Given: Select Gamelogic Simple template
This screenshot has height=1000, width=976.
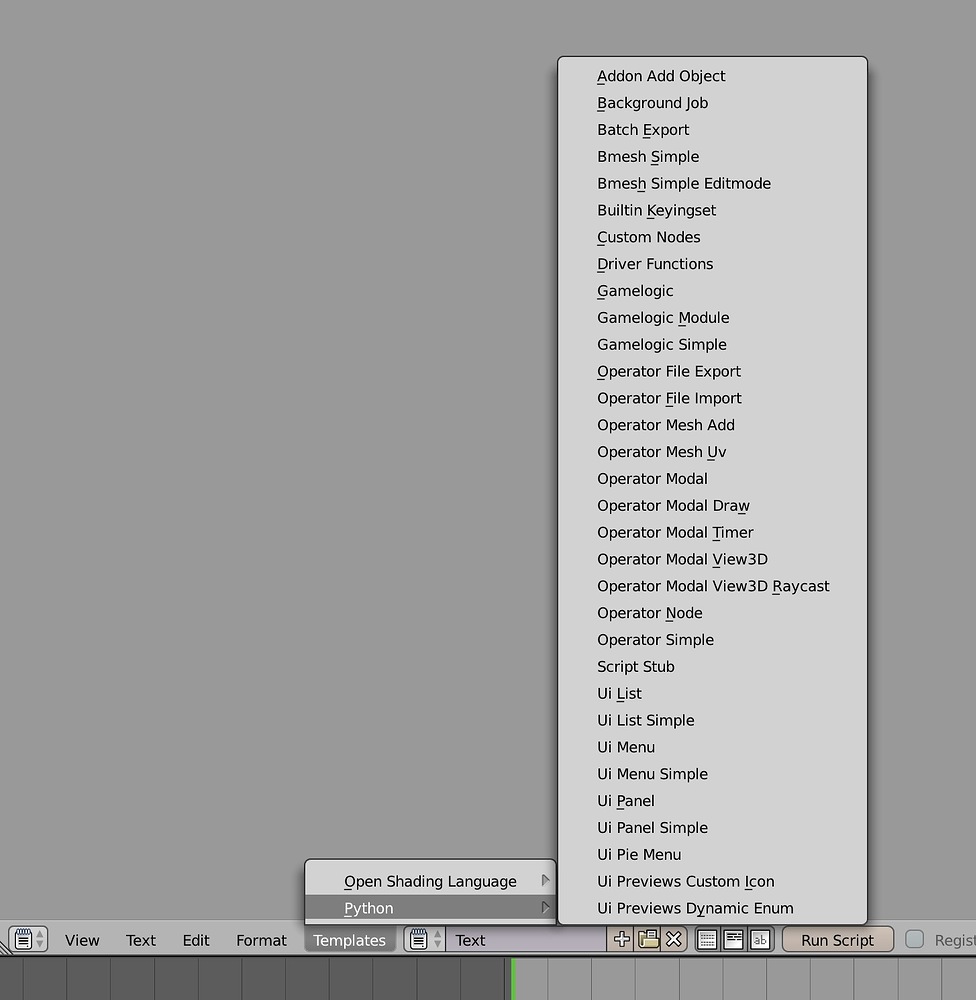Looking at the screenshot, I should (713, 344).
